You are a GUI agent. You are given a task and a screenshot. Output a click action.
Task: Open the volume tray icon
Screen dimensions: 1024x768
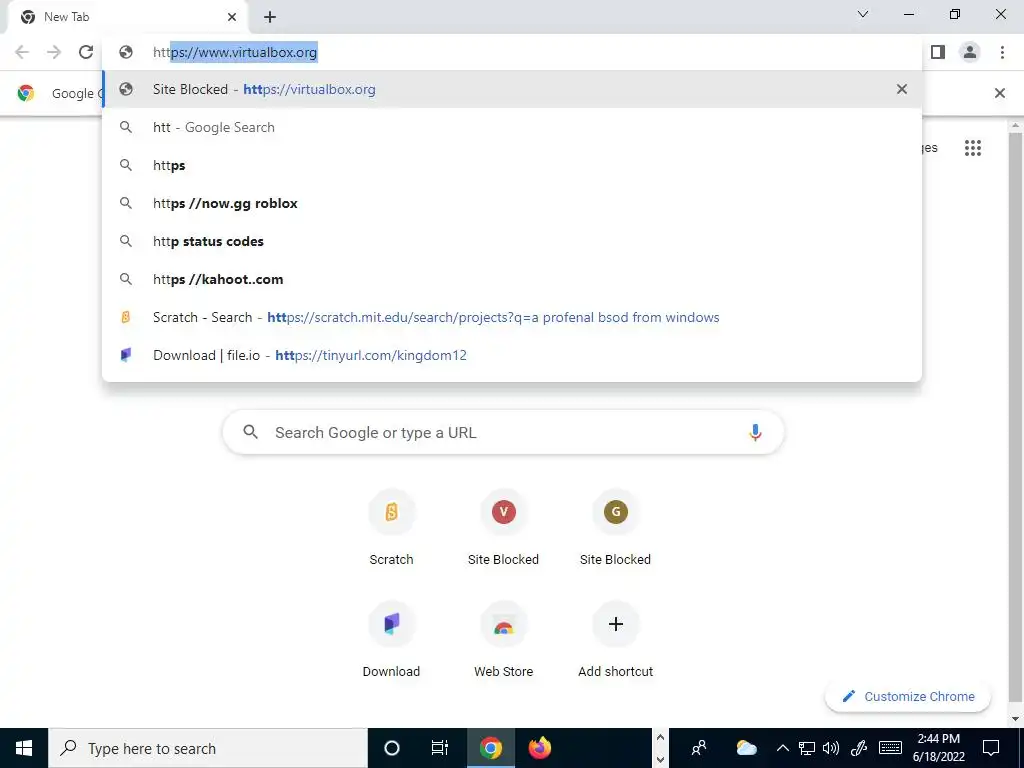point(831,748)
